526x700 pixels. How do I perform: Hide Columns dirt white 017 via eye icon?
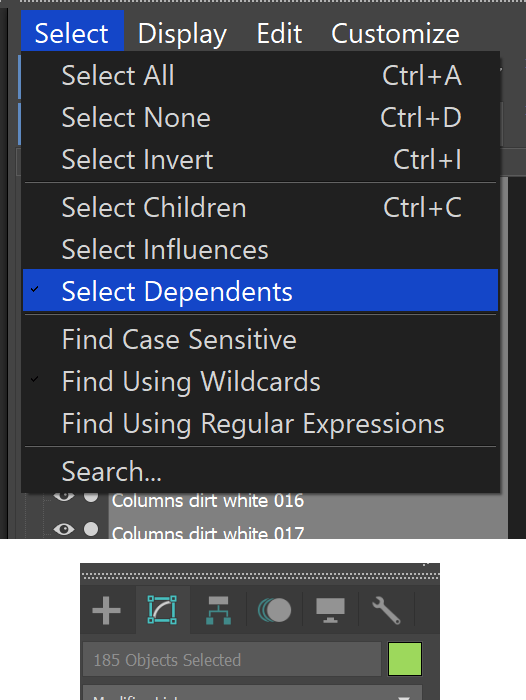[64, 529]
